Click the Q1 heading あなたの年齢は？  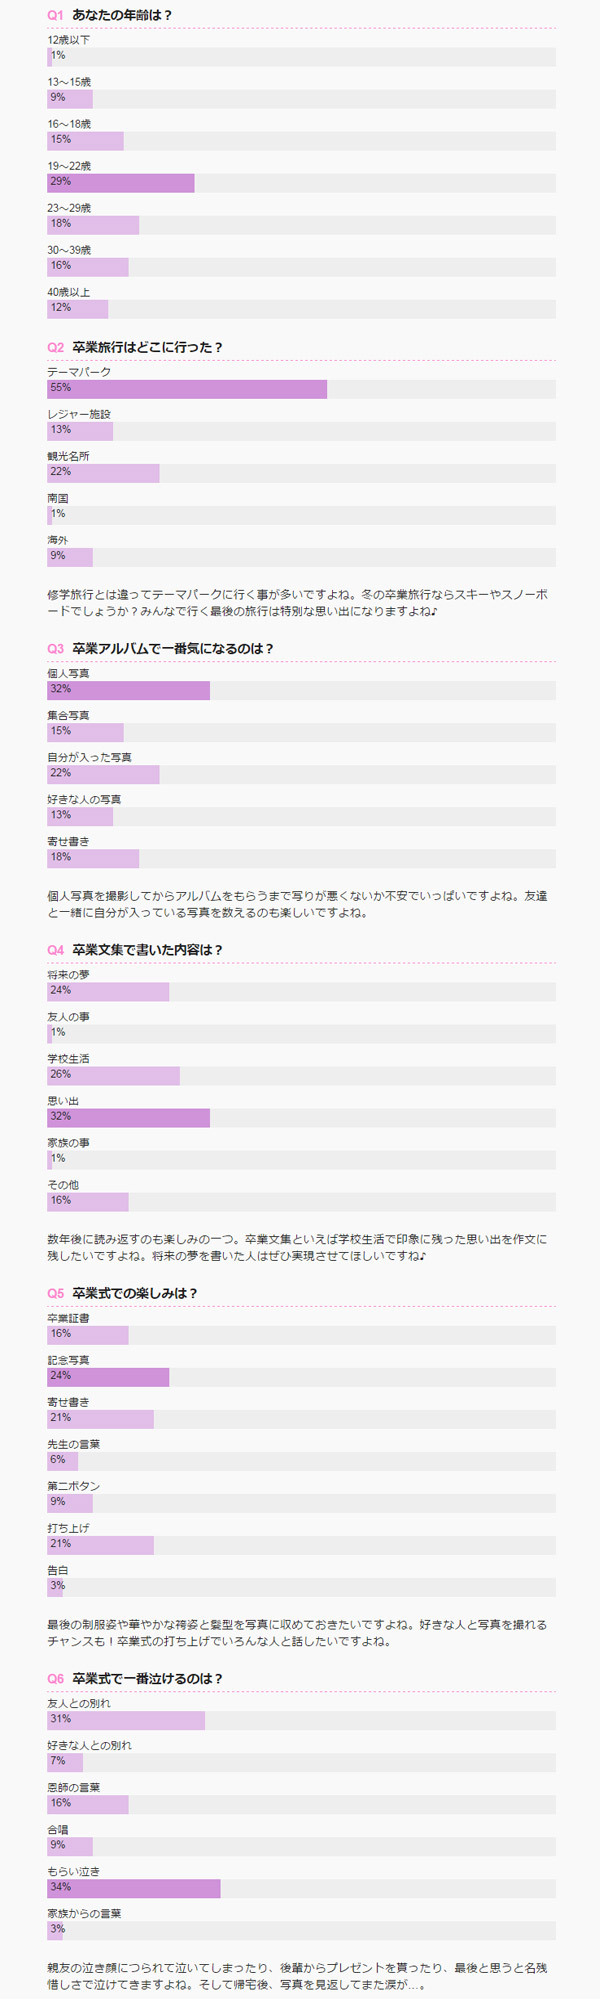122,16
